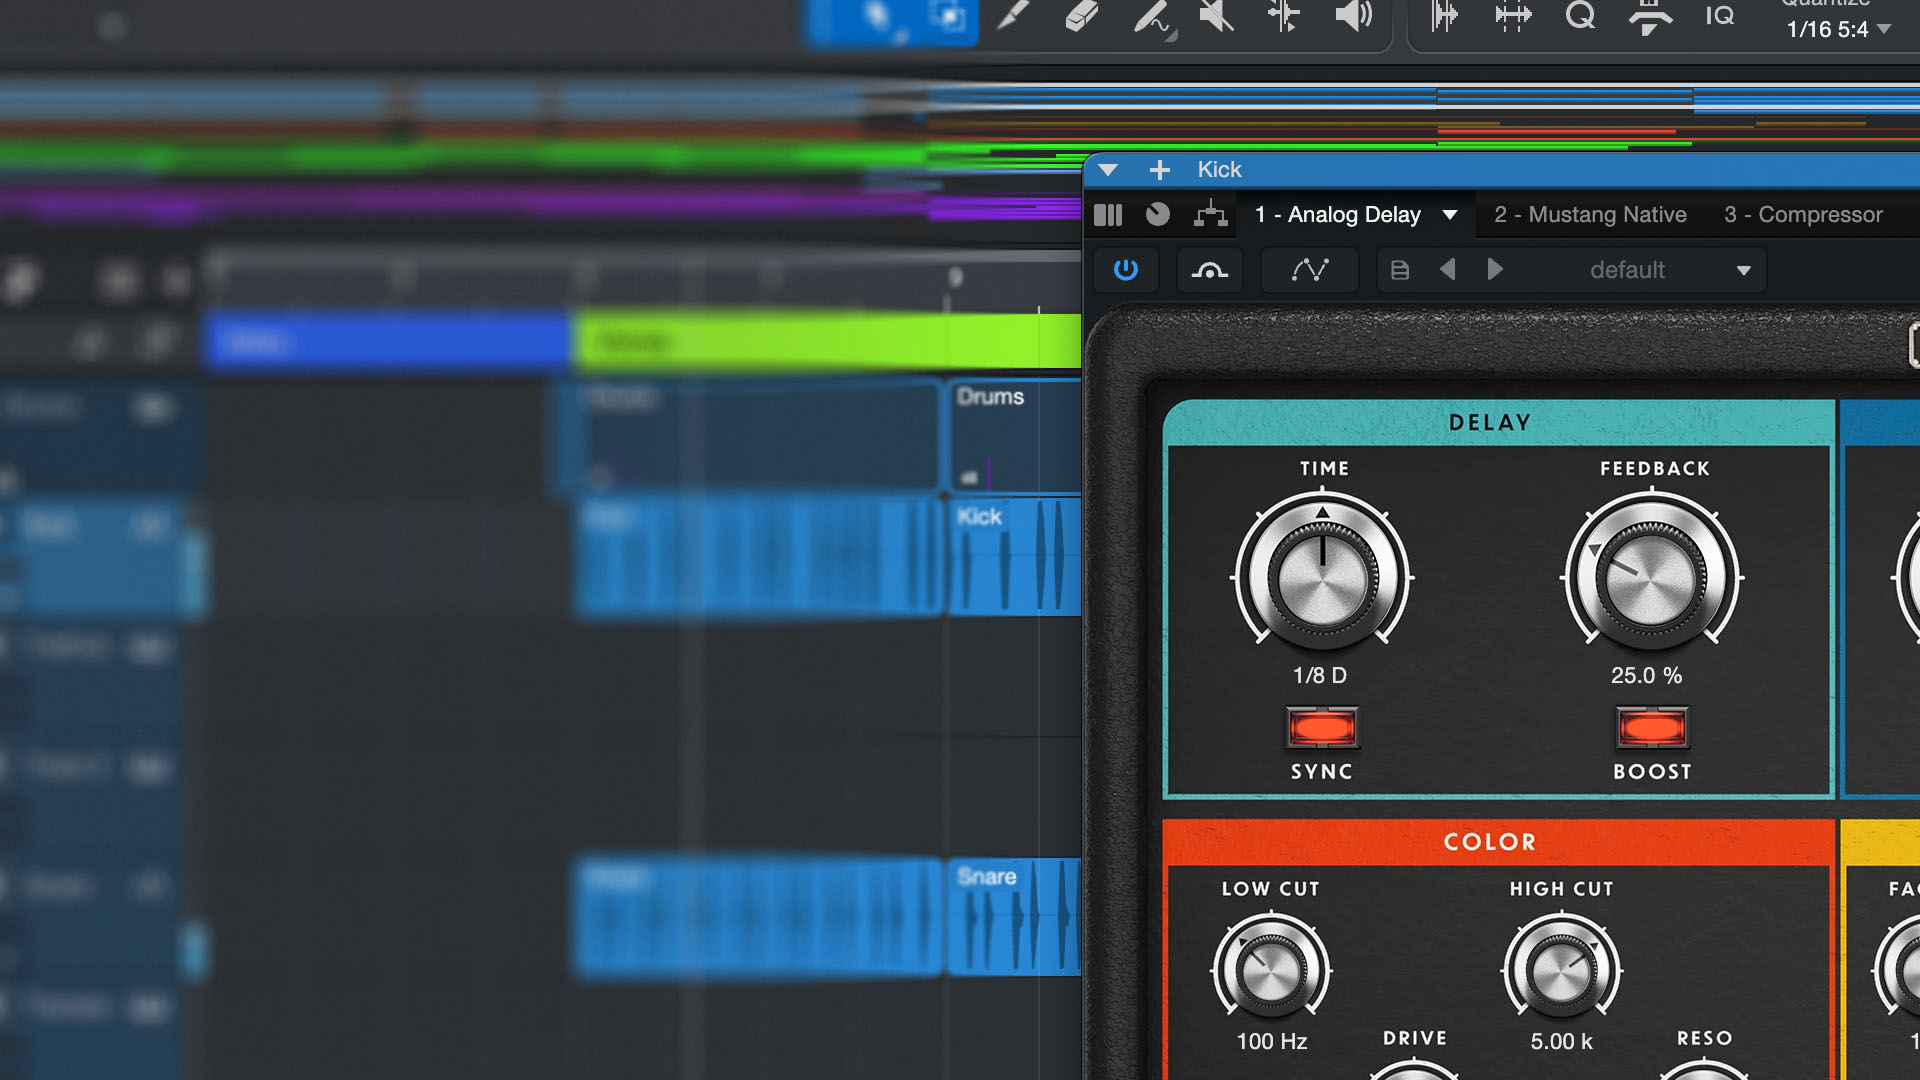Toggle the SYNC red button
The width and height of the screenshot is (1920, 1080).
pos(1322,728)
